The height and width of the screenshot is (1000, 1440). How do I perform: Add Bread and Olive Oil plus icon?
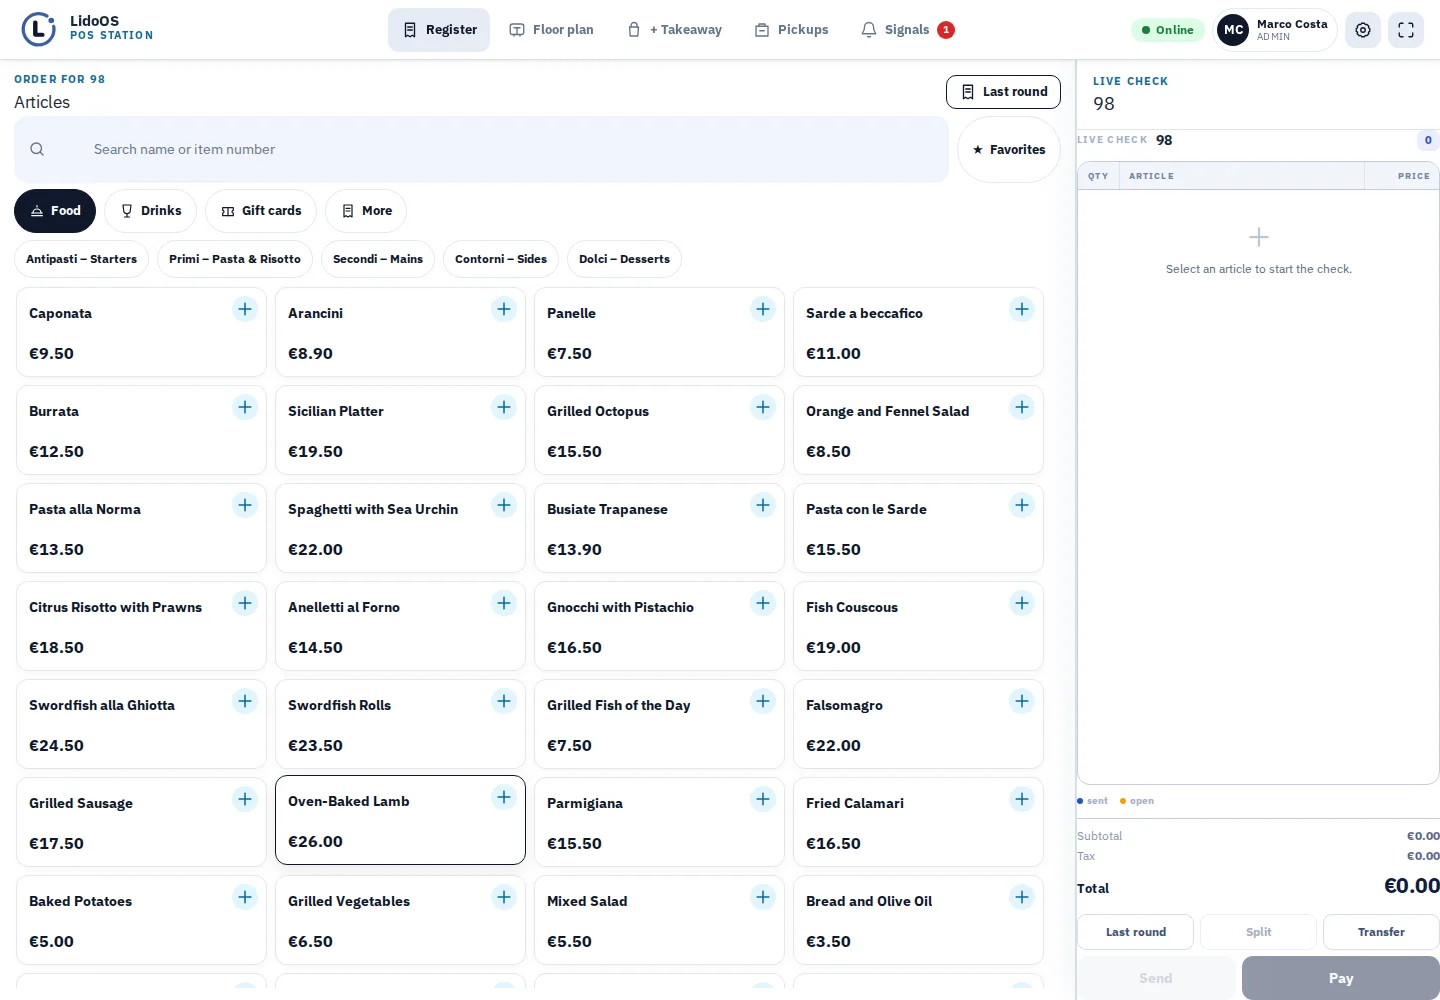[1022, 897]
